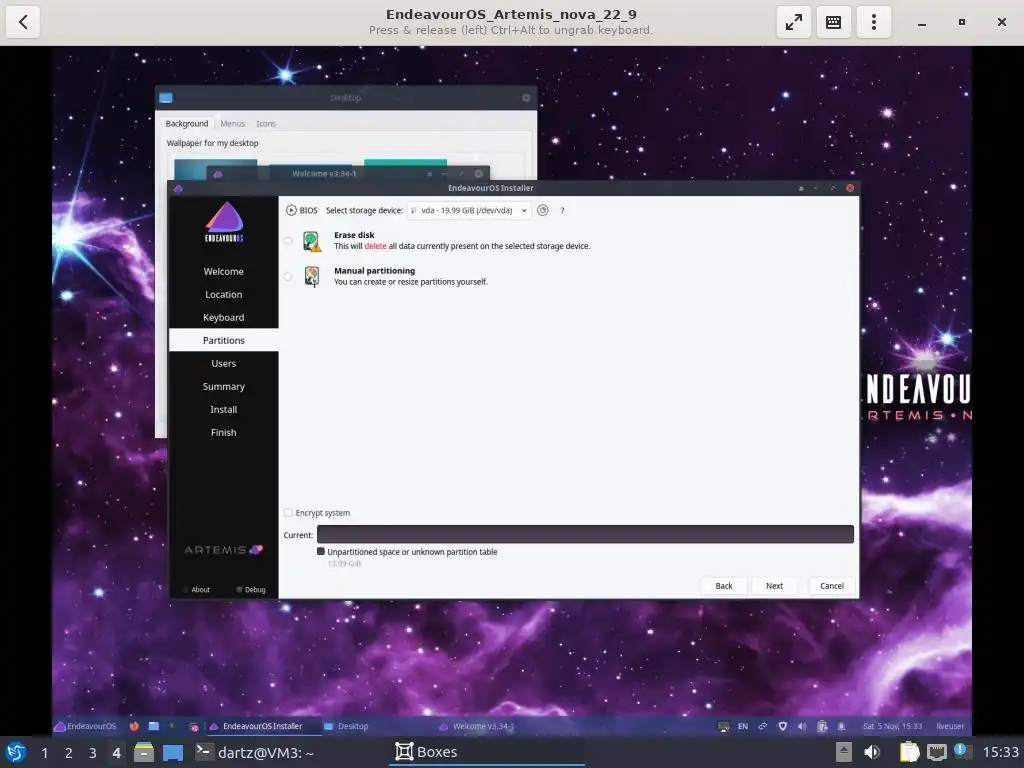Click the Manual partitioning drive icon
Viewport: 1024px width, 768px height.
tap(312, 277)
